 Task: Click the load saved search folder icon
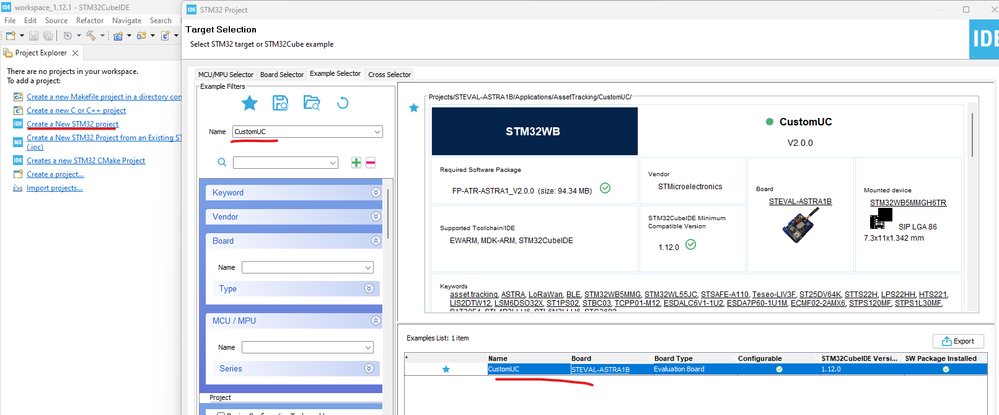[x=312, y=103]
